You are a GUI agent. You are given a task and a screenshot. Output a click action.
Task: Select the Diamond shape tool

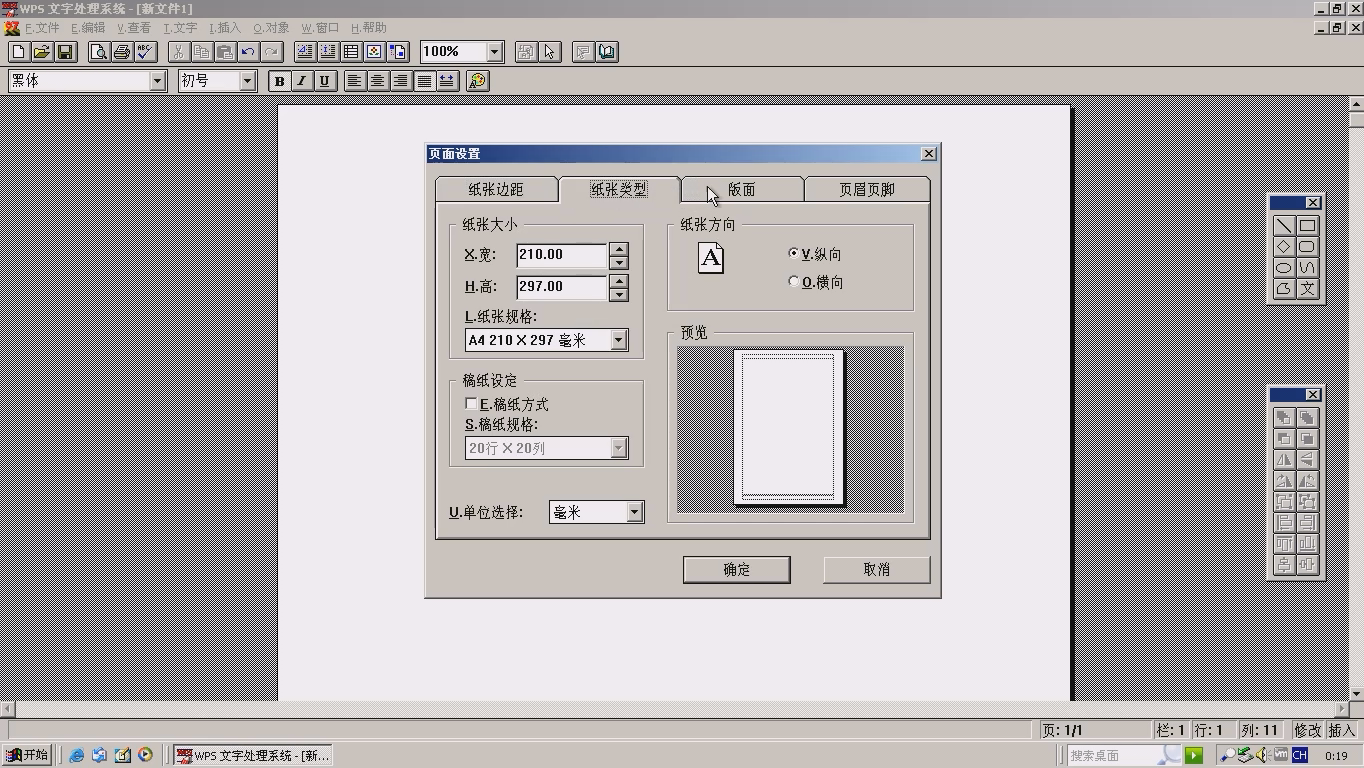pos(1284,247)
